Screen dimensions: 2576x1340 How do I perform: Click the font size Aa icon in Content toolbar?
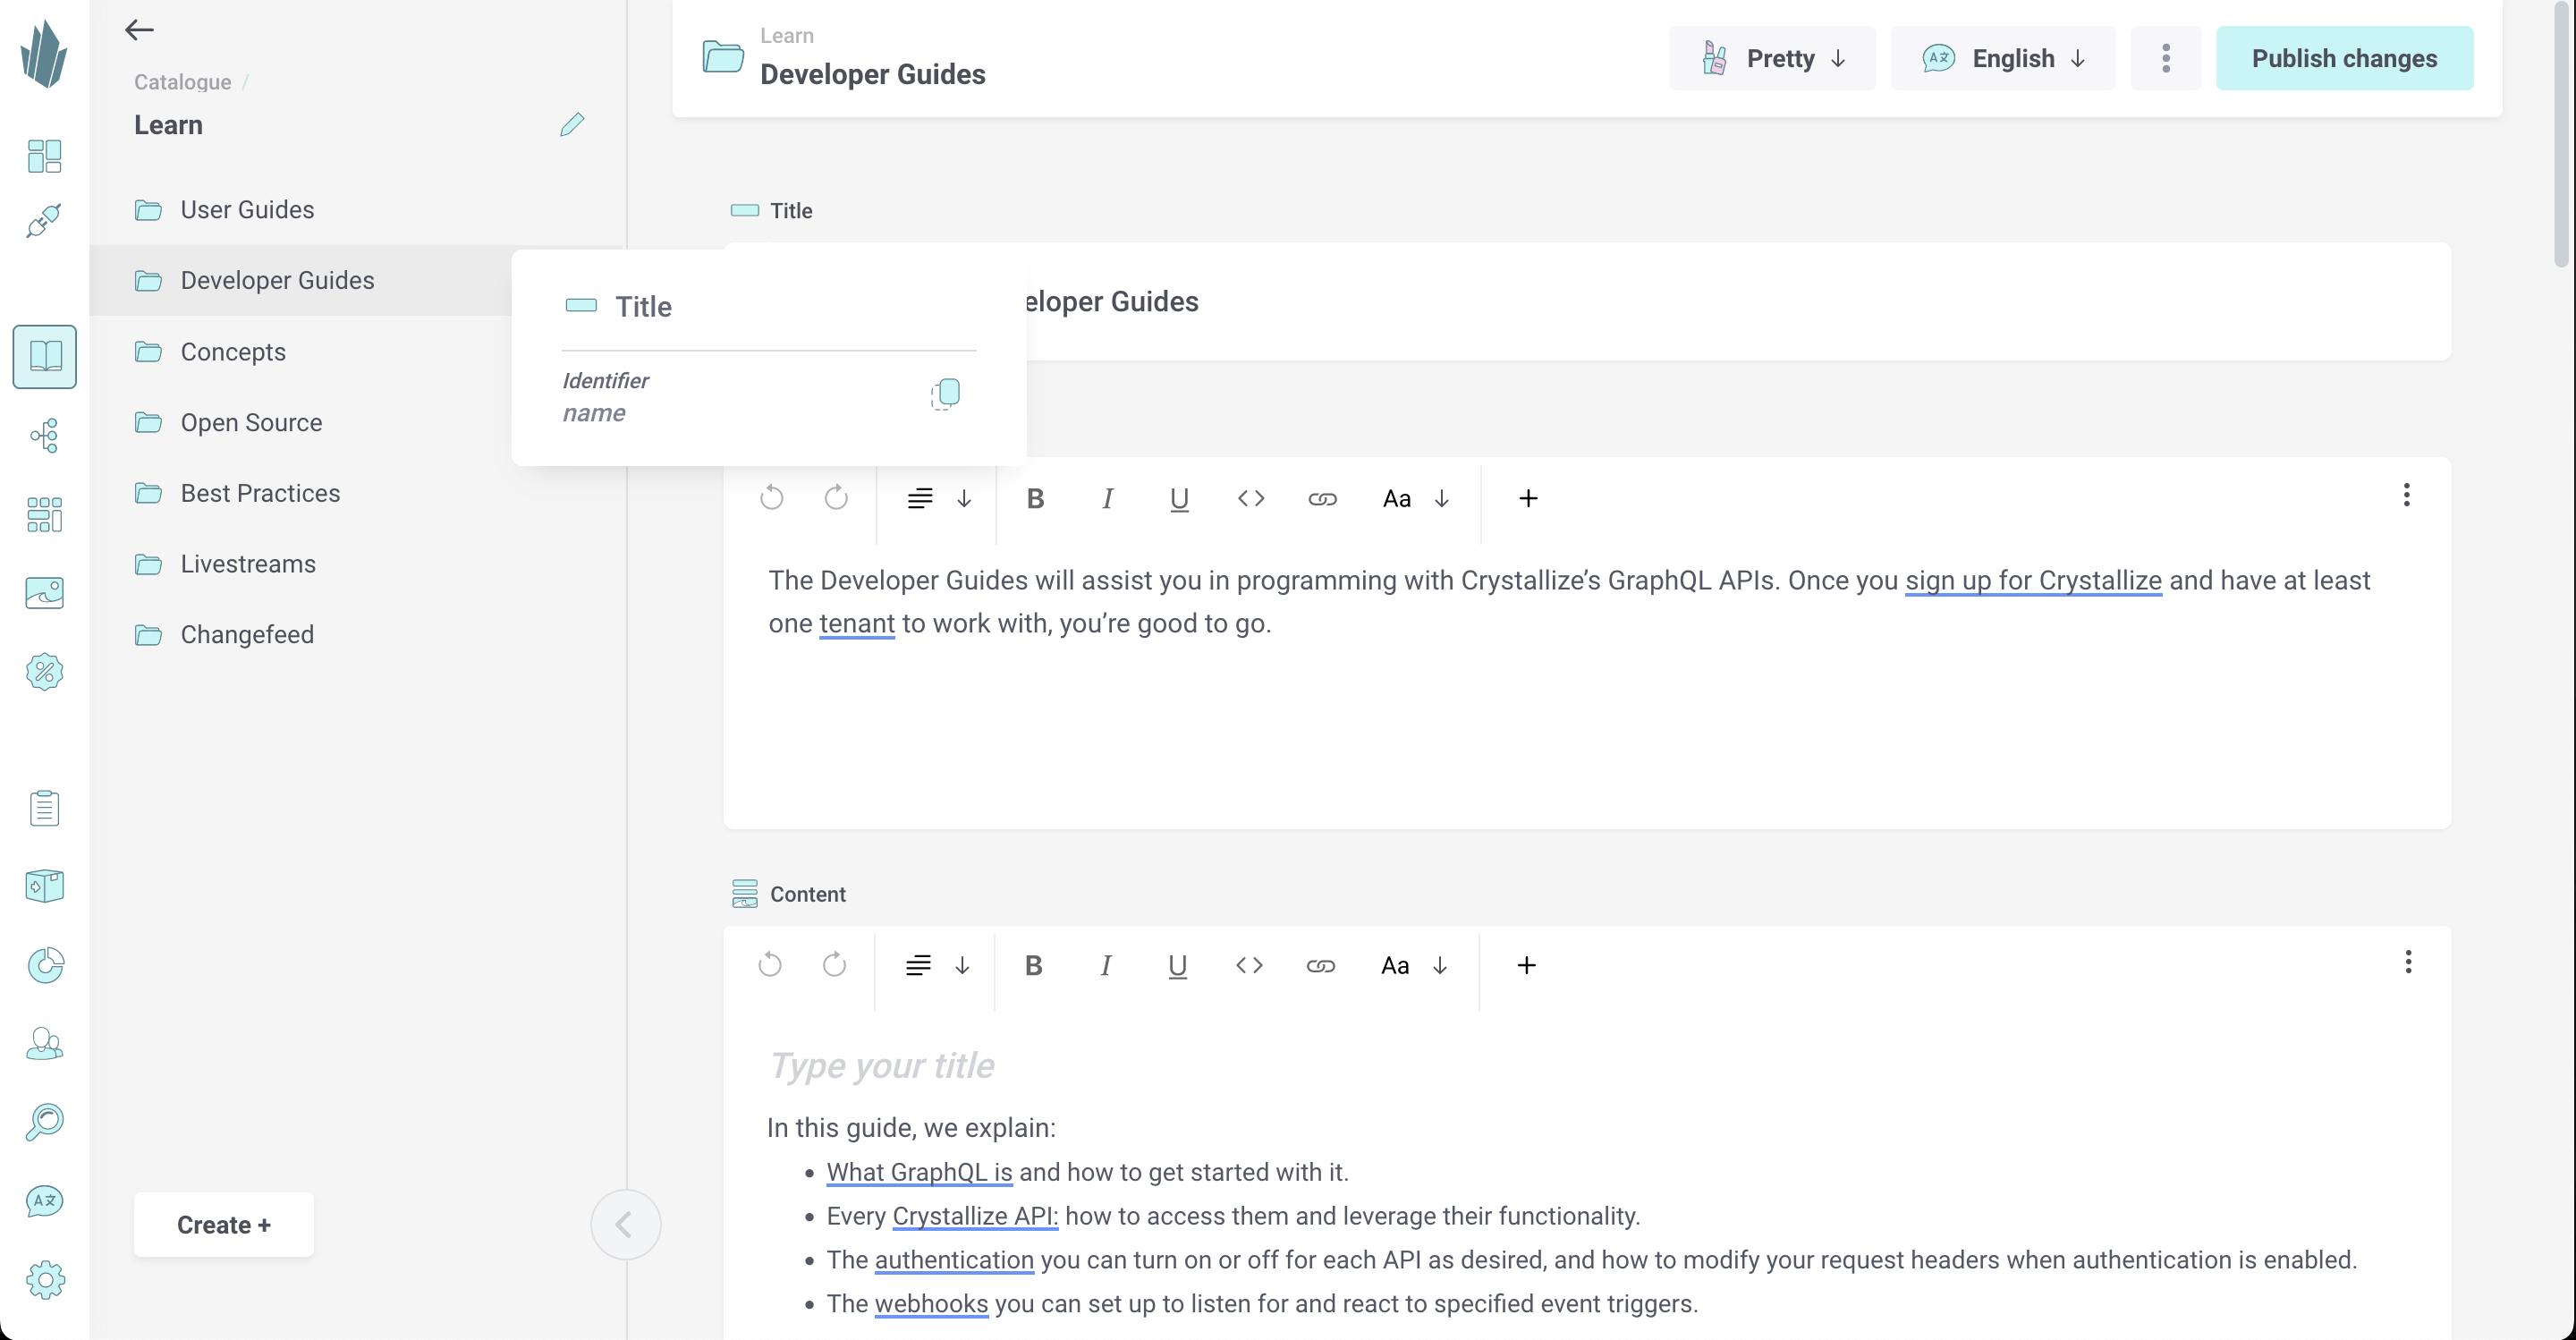[1394, 965]
